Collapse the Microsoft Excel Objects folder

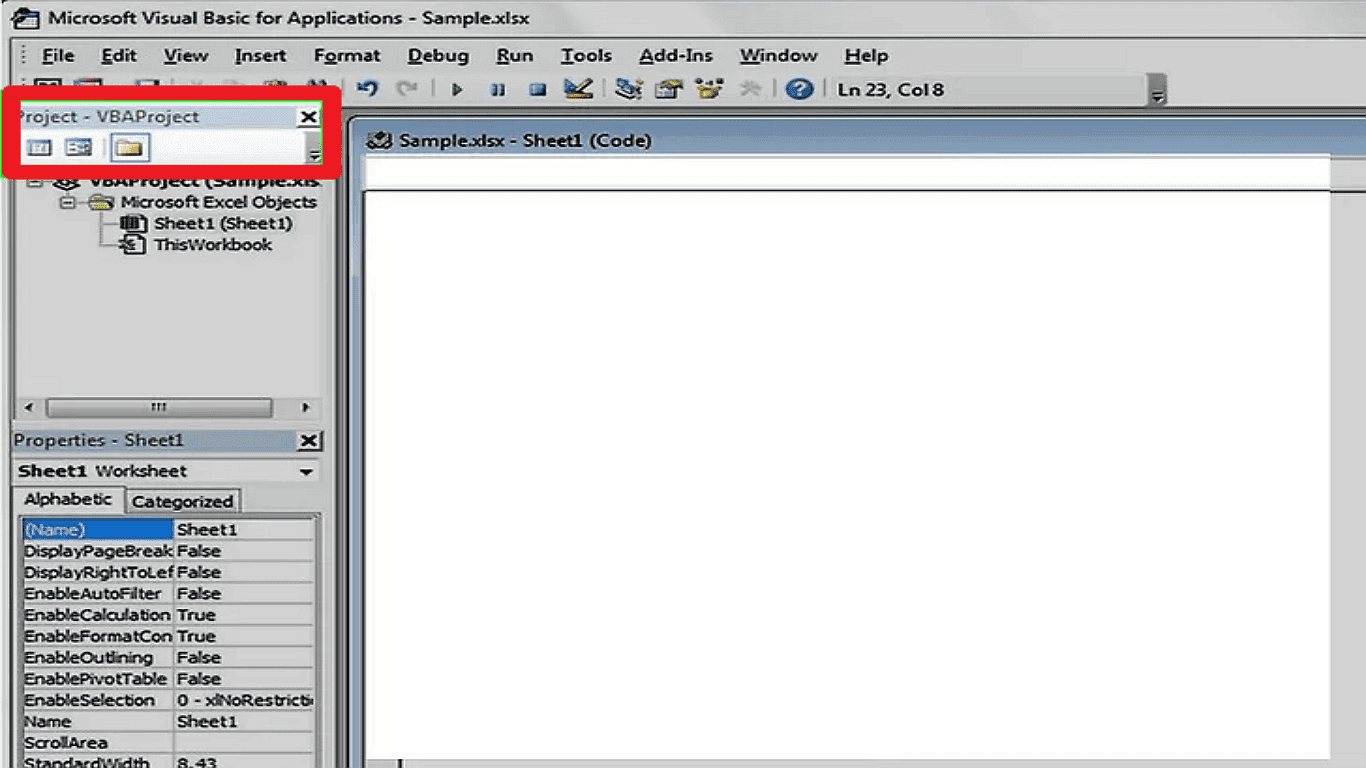pos(68,202)
